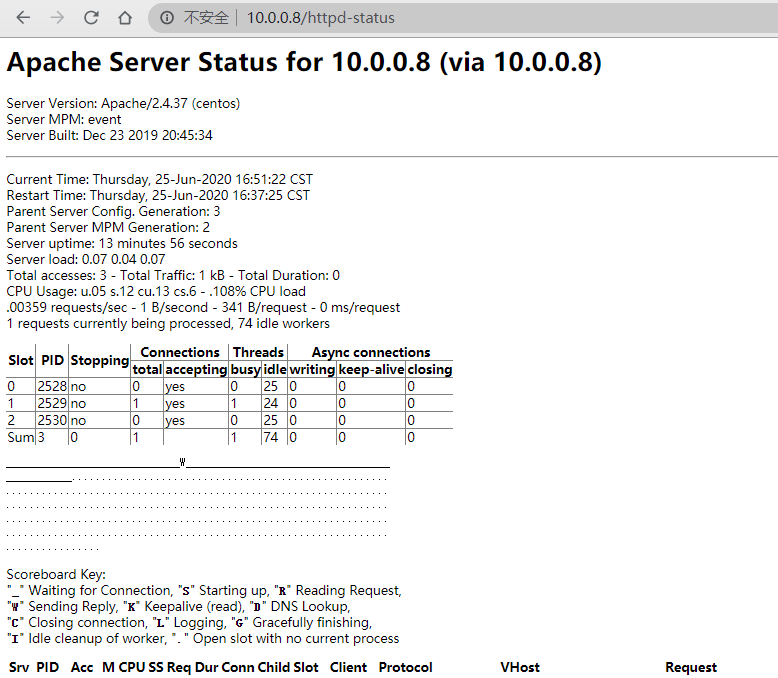778x678 pixels.
Task: Go to the browser home page
Action: (125, 18)
